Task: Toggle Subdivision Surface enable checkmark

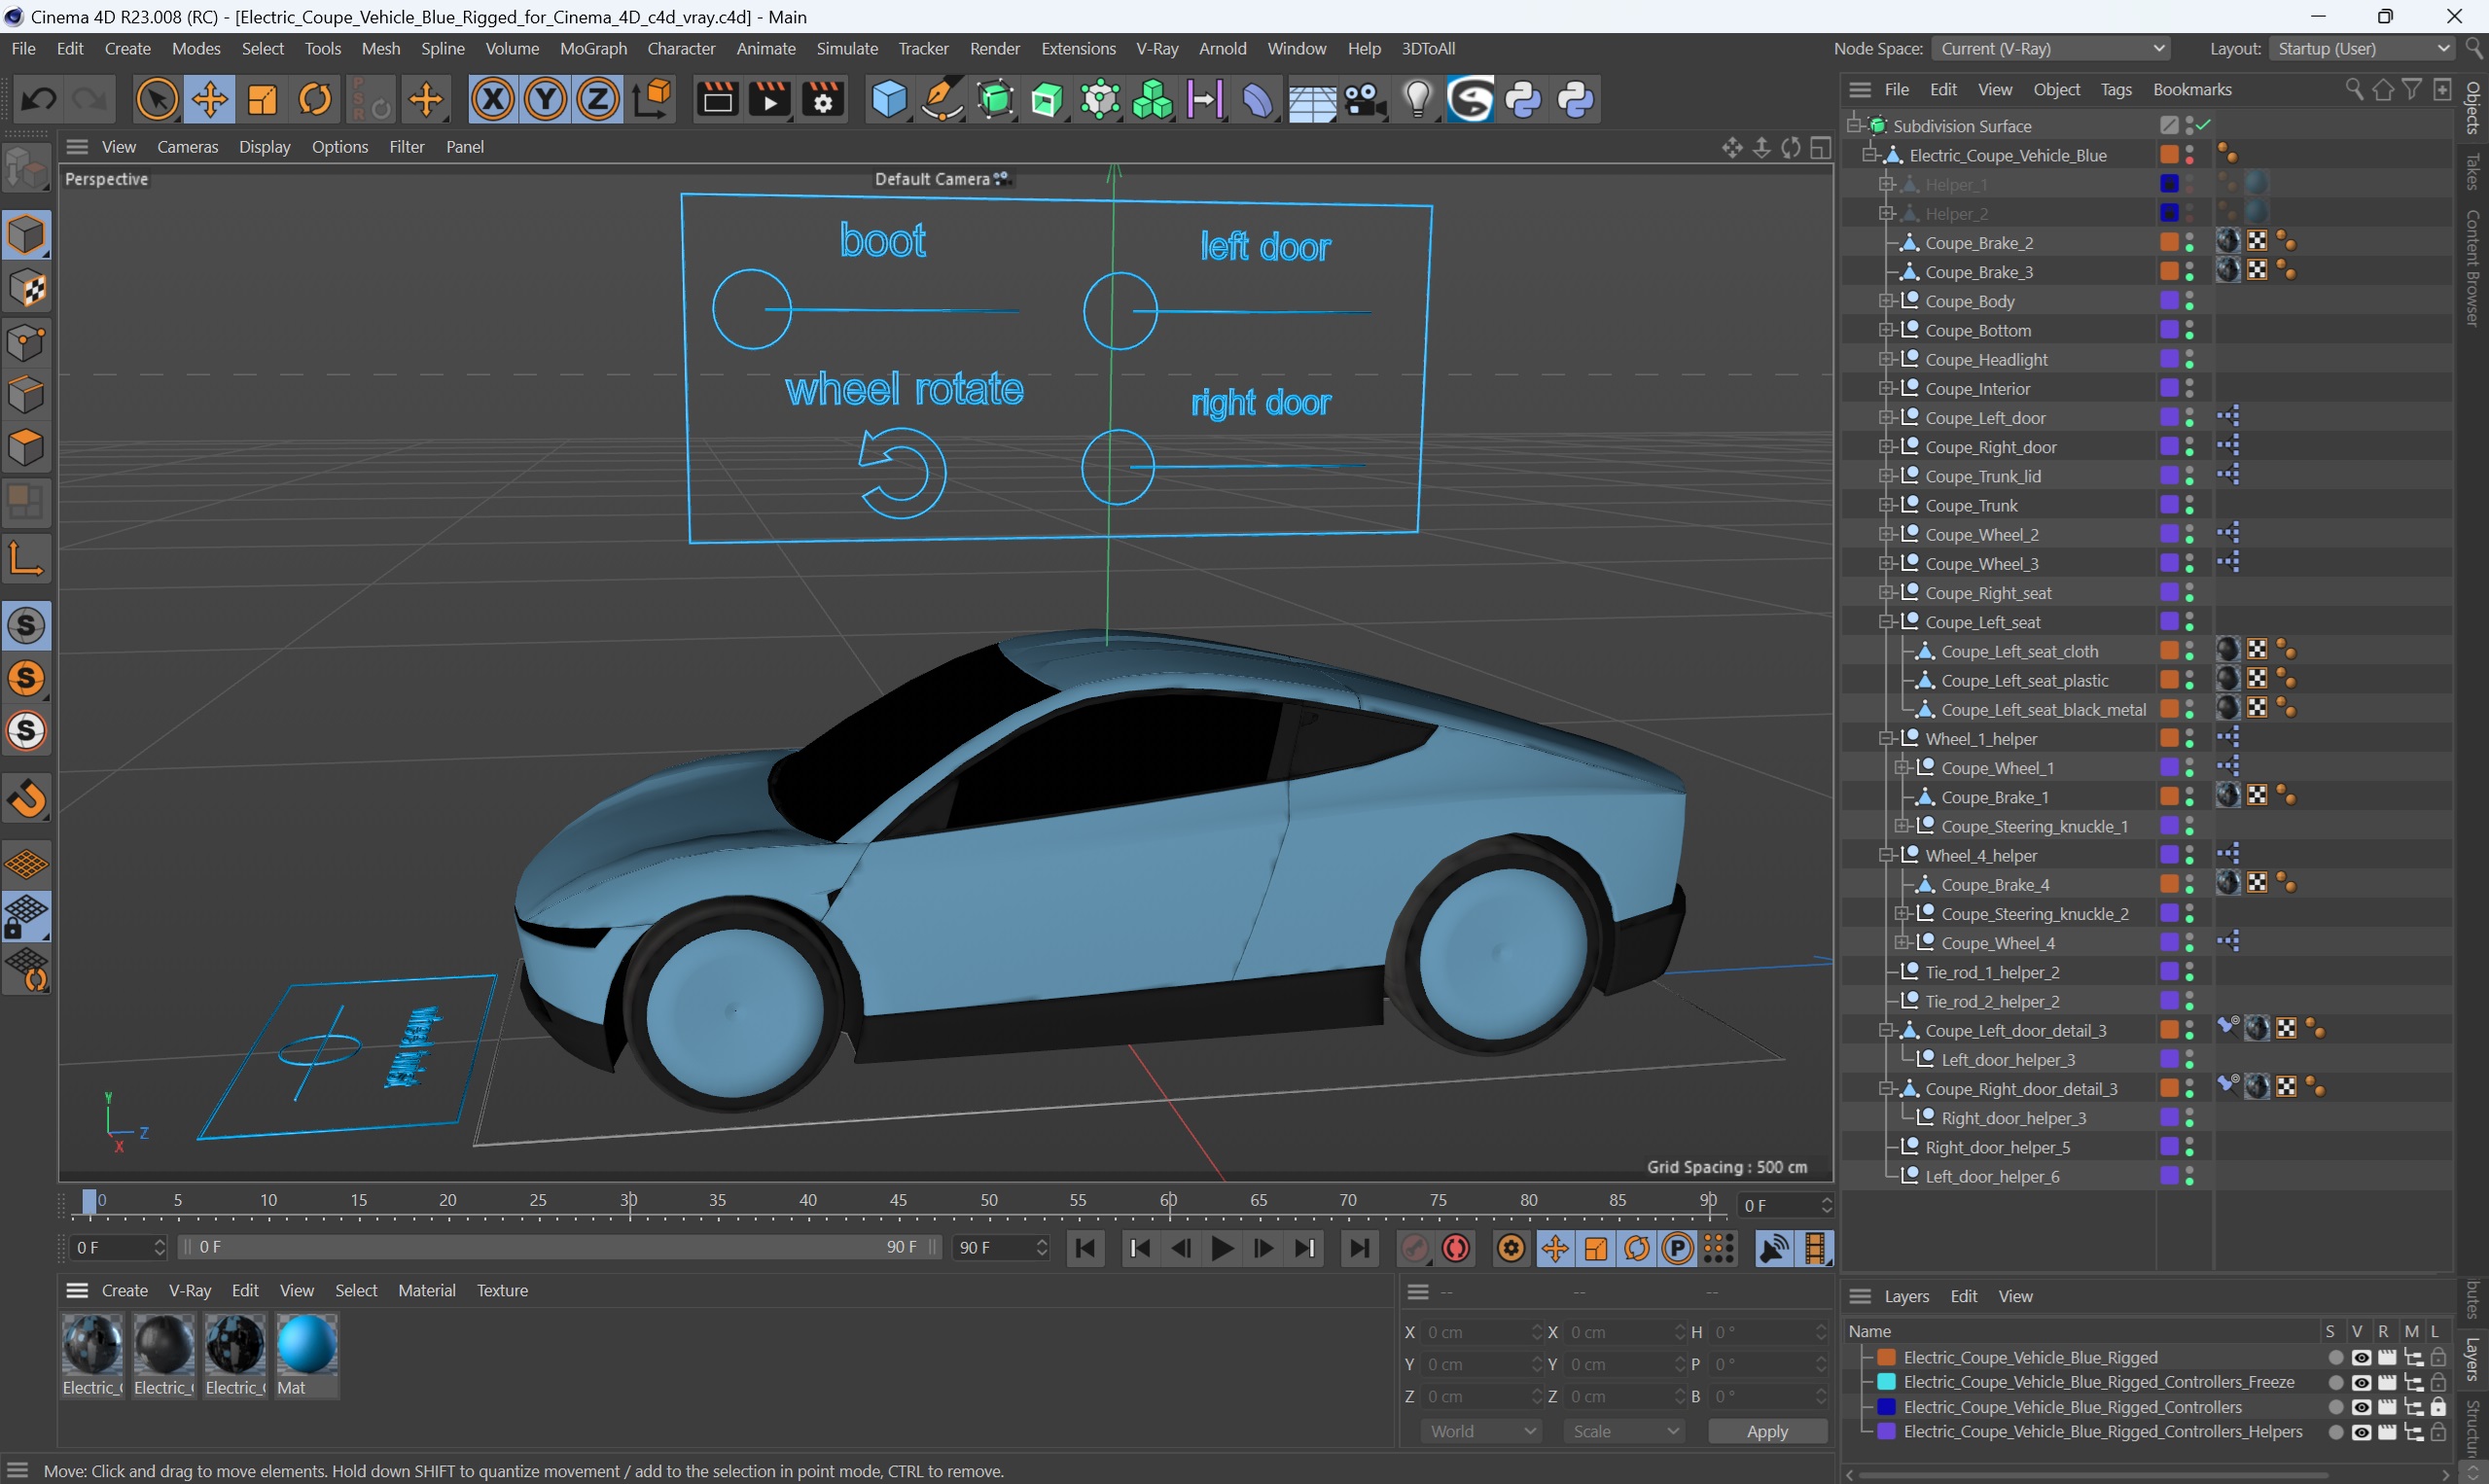Action: point(2204,125)
